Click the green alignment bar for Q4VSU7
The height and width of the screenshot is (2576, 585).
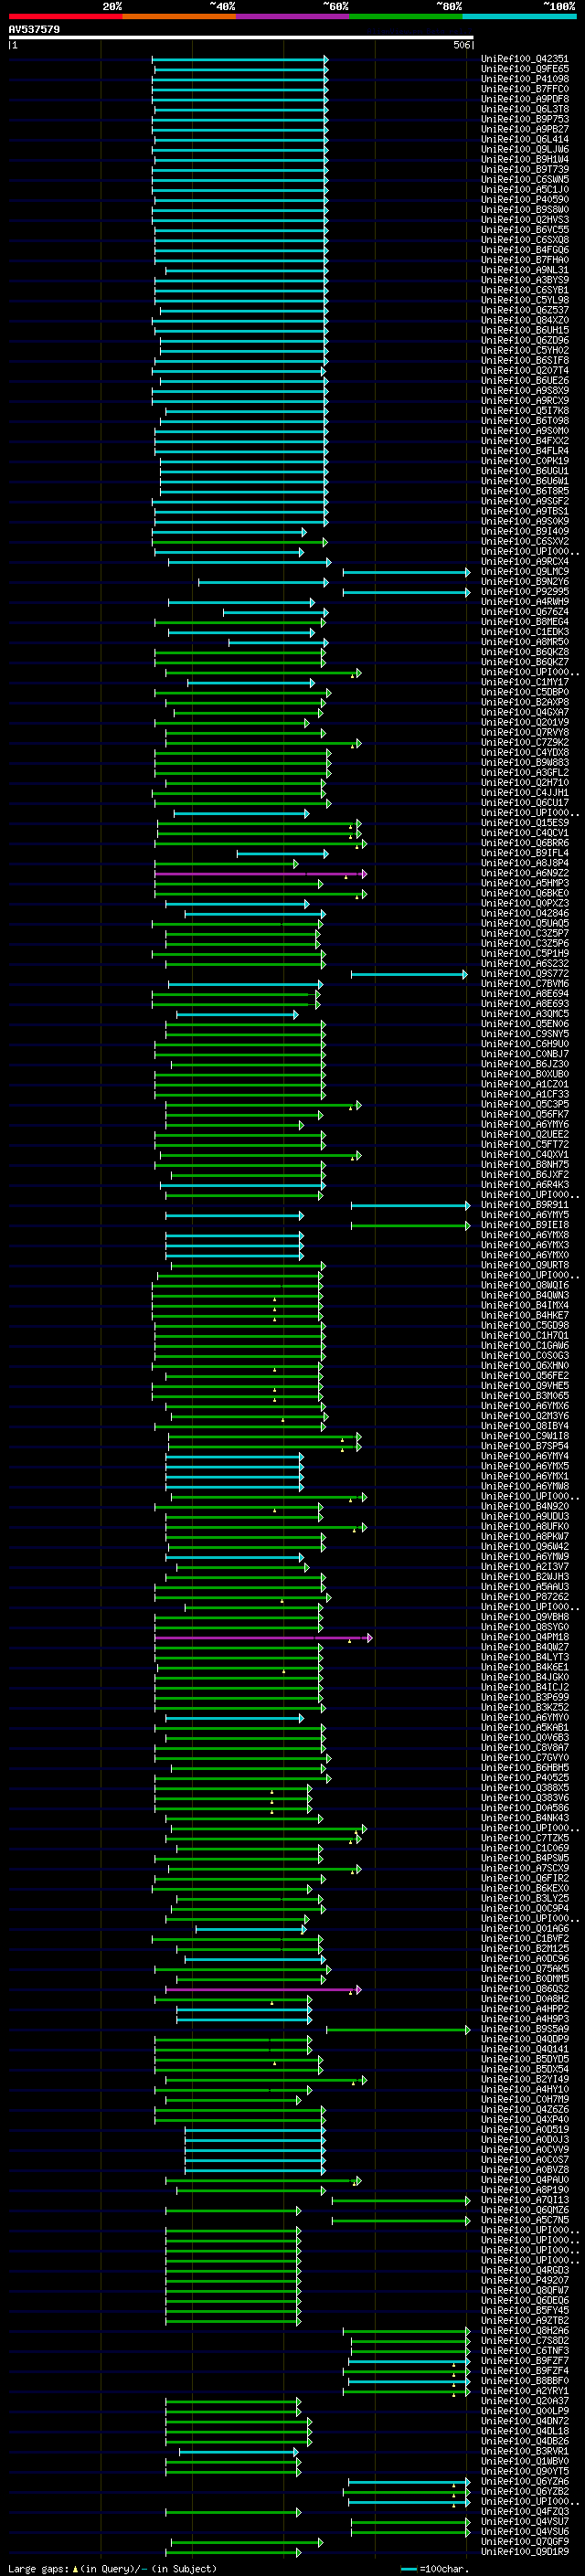point(411,2523)
